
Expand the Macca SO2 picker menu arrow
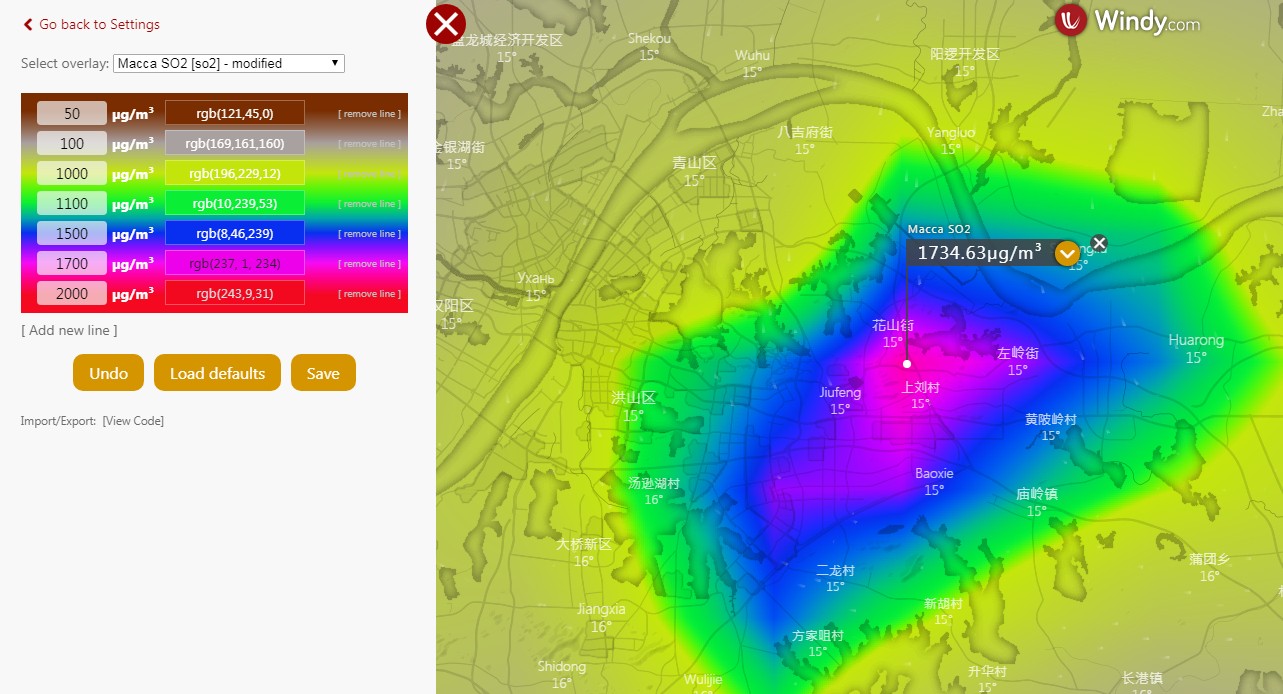[x=1067, y=254]
